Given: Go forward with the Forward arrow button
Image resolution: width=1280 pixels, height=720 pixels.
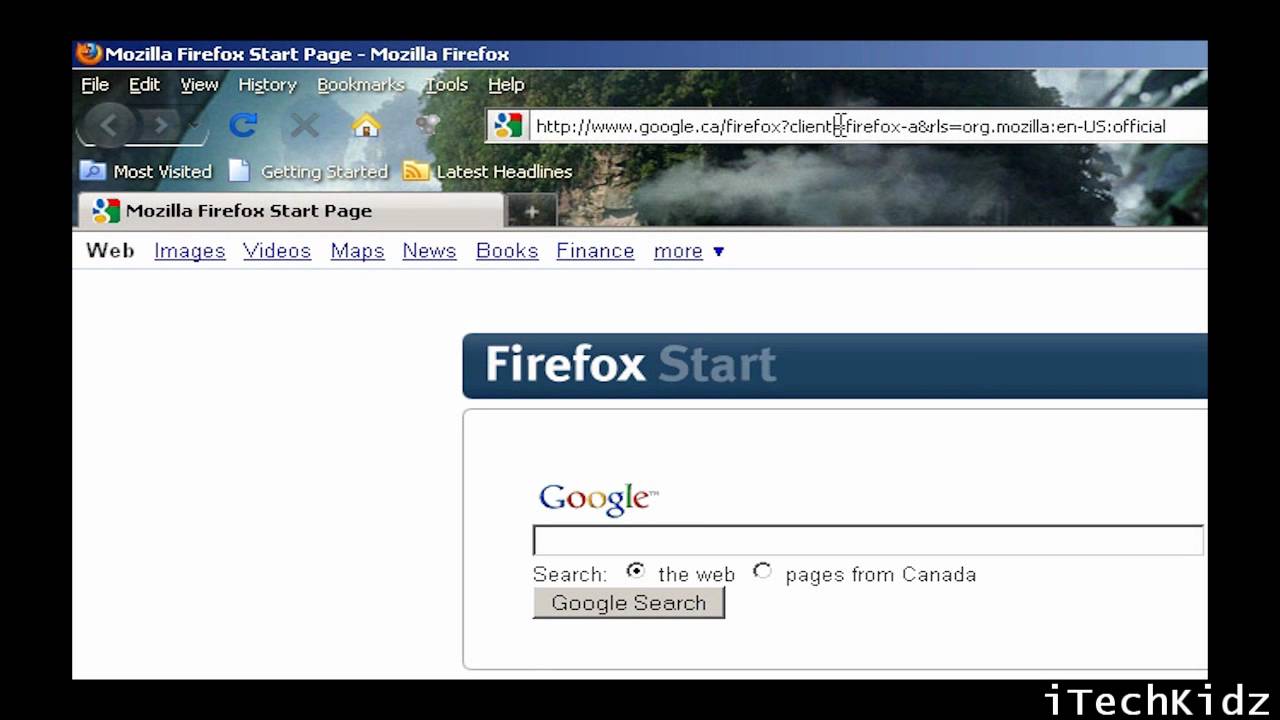Looking at the screenshot, I should pyautogui.click(x=160, y=125).
